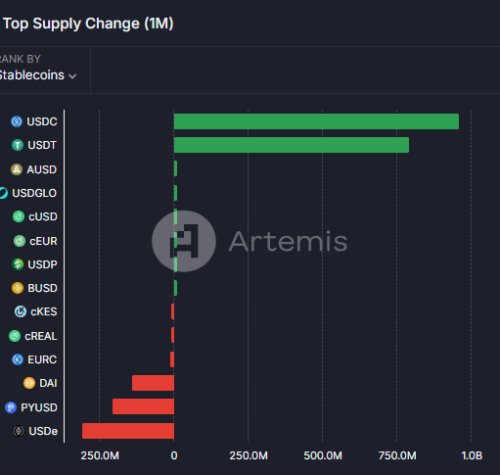Click the USDGLO coin icon

click(x=3, y=193)
